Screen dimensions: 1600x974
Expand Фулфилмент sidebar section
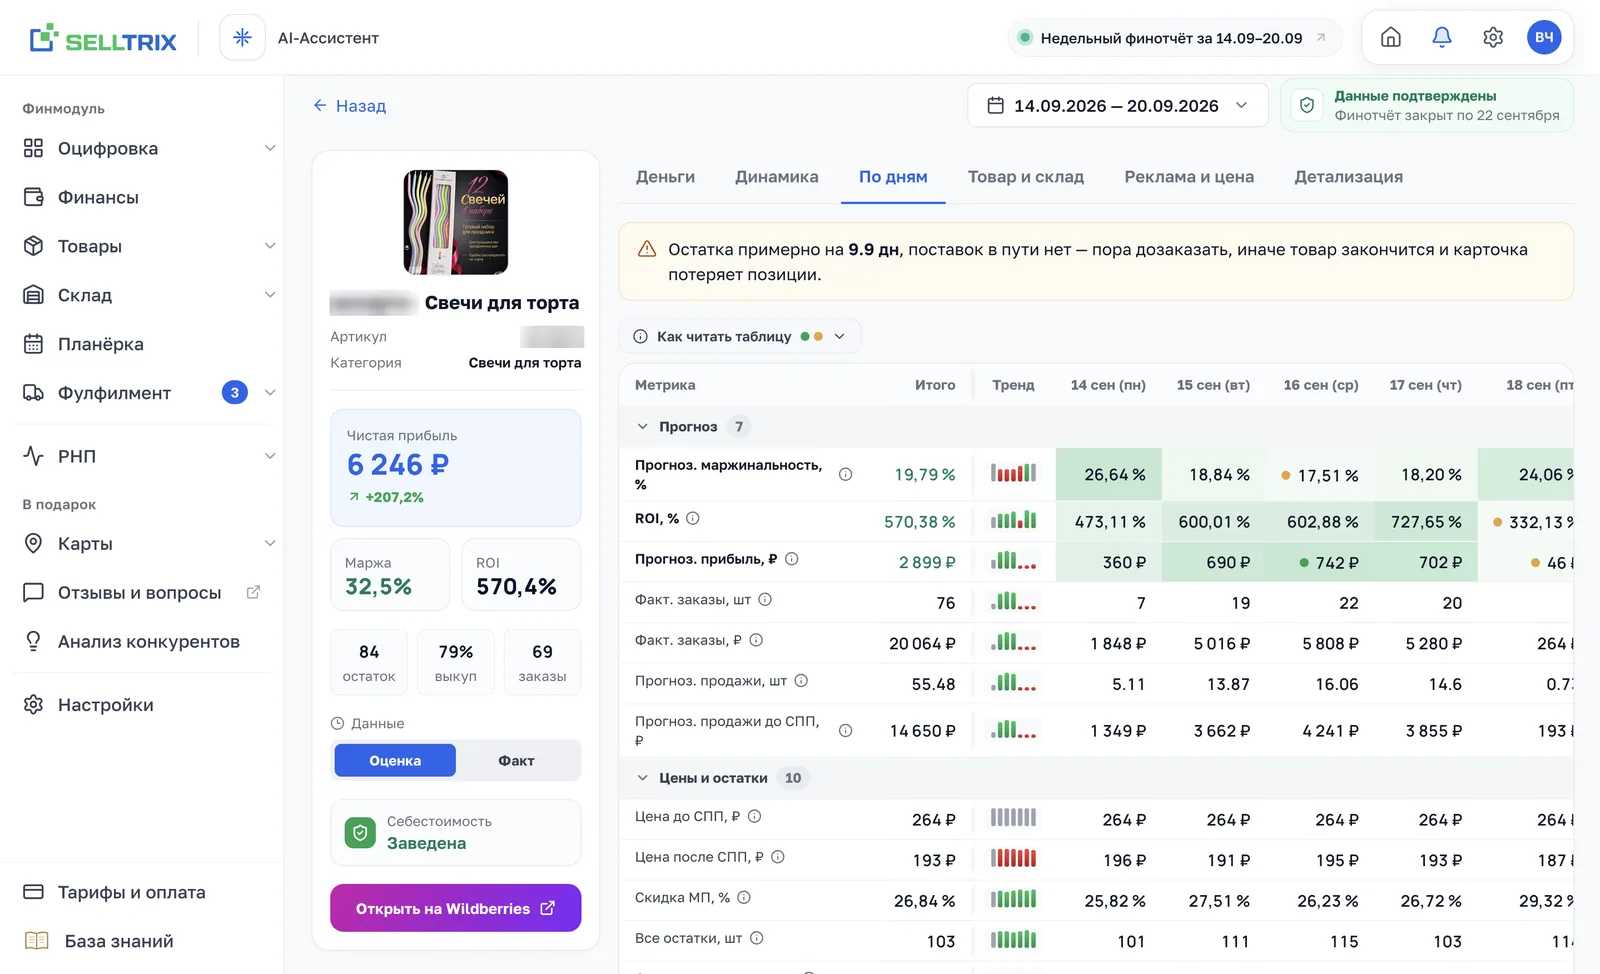click(270, 393)
